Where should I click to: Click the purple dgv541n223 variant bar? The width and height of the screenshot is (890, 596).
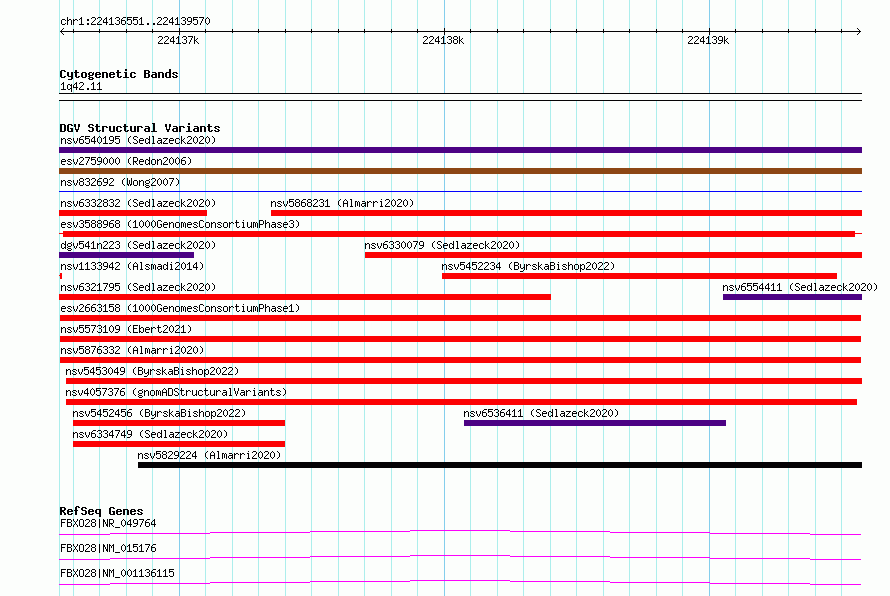pos(127,255)
